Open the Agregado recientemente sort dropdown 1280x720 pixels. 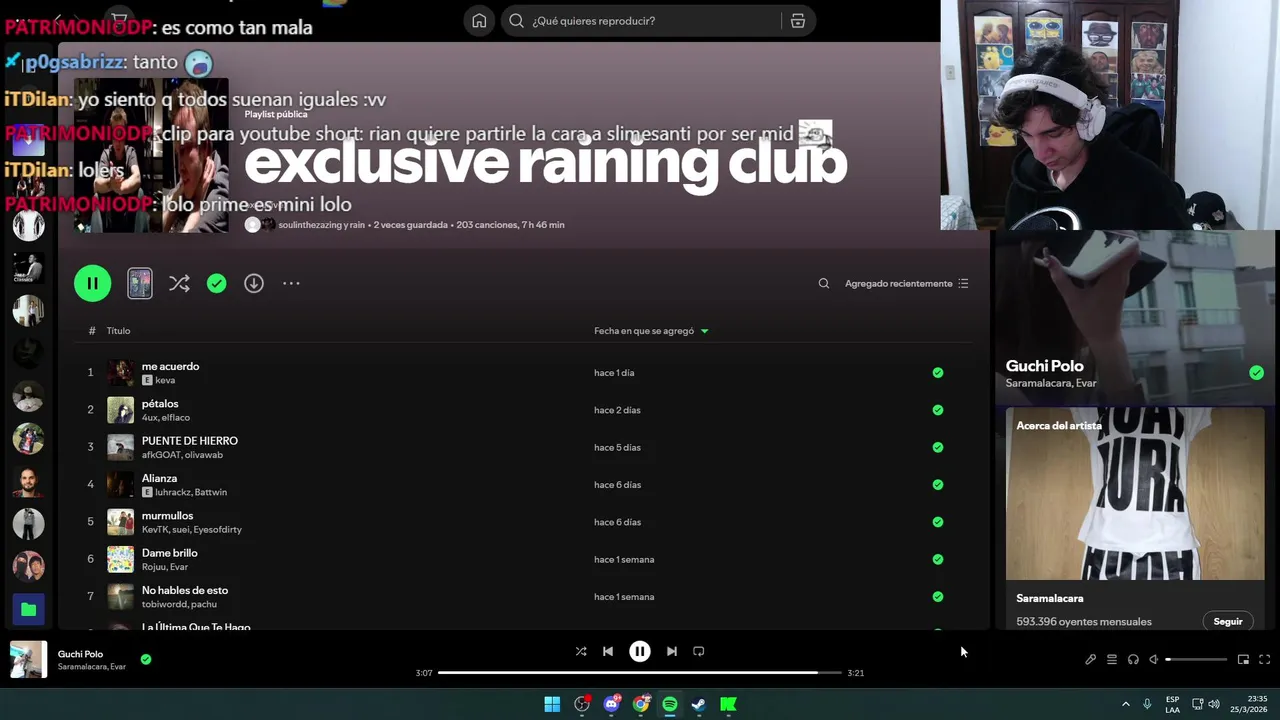(x=906, y=283)
